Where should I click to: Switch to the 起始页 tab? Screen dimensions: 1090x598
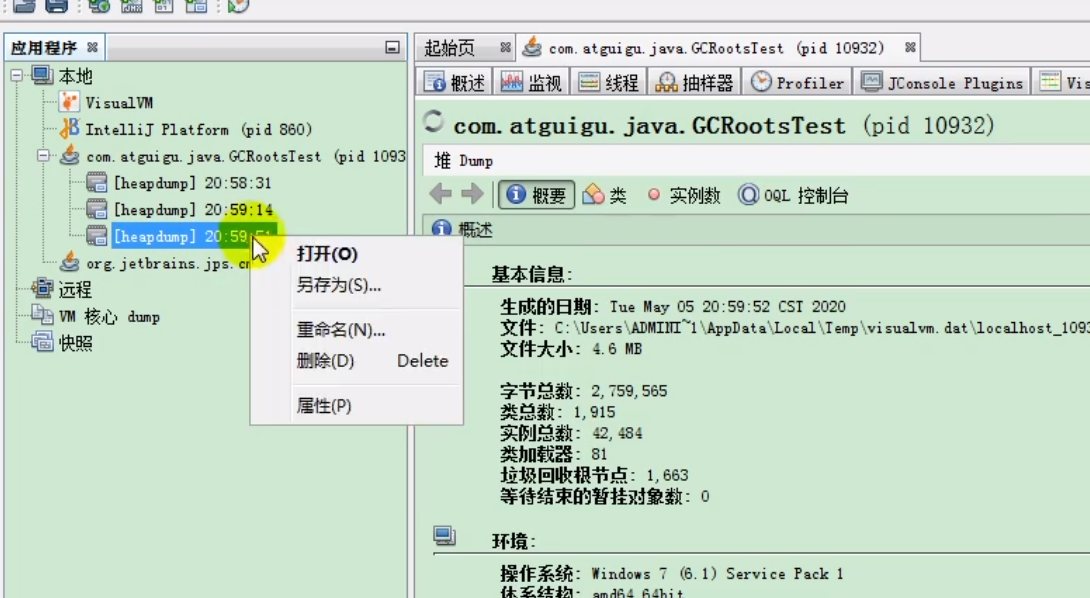click(x=450, y=48)
